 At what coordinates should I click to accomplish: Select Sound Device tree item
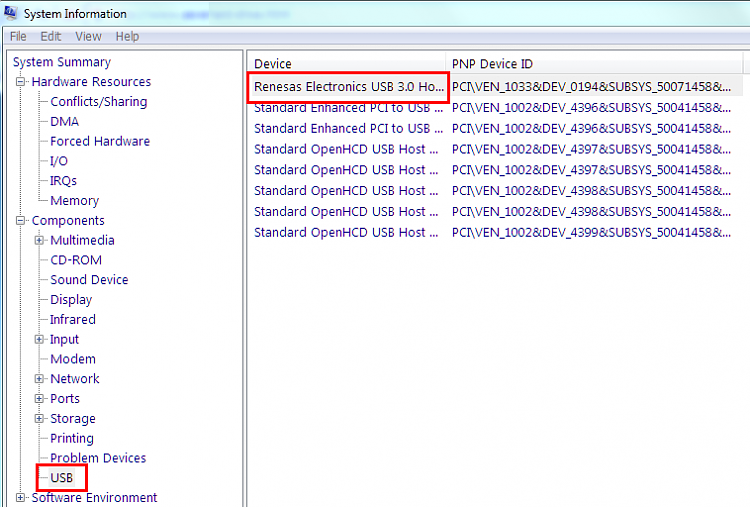(x=89, y=280)
